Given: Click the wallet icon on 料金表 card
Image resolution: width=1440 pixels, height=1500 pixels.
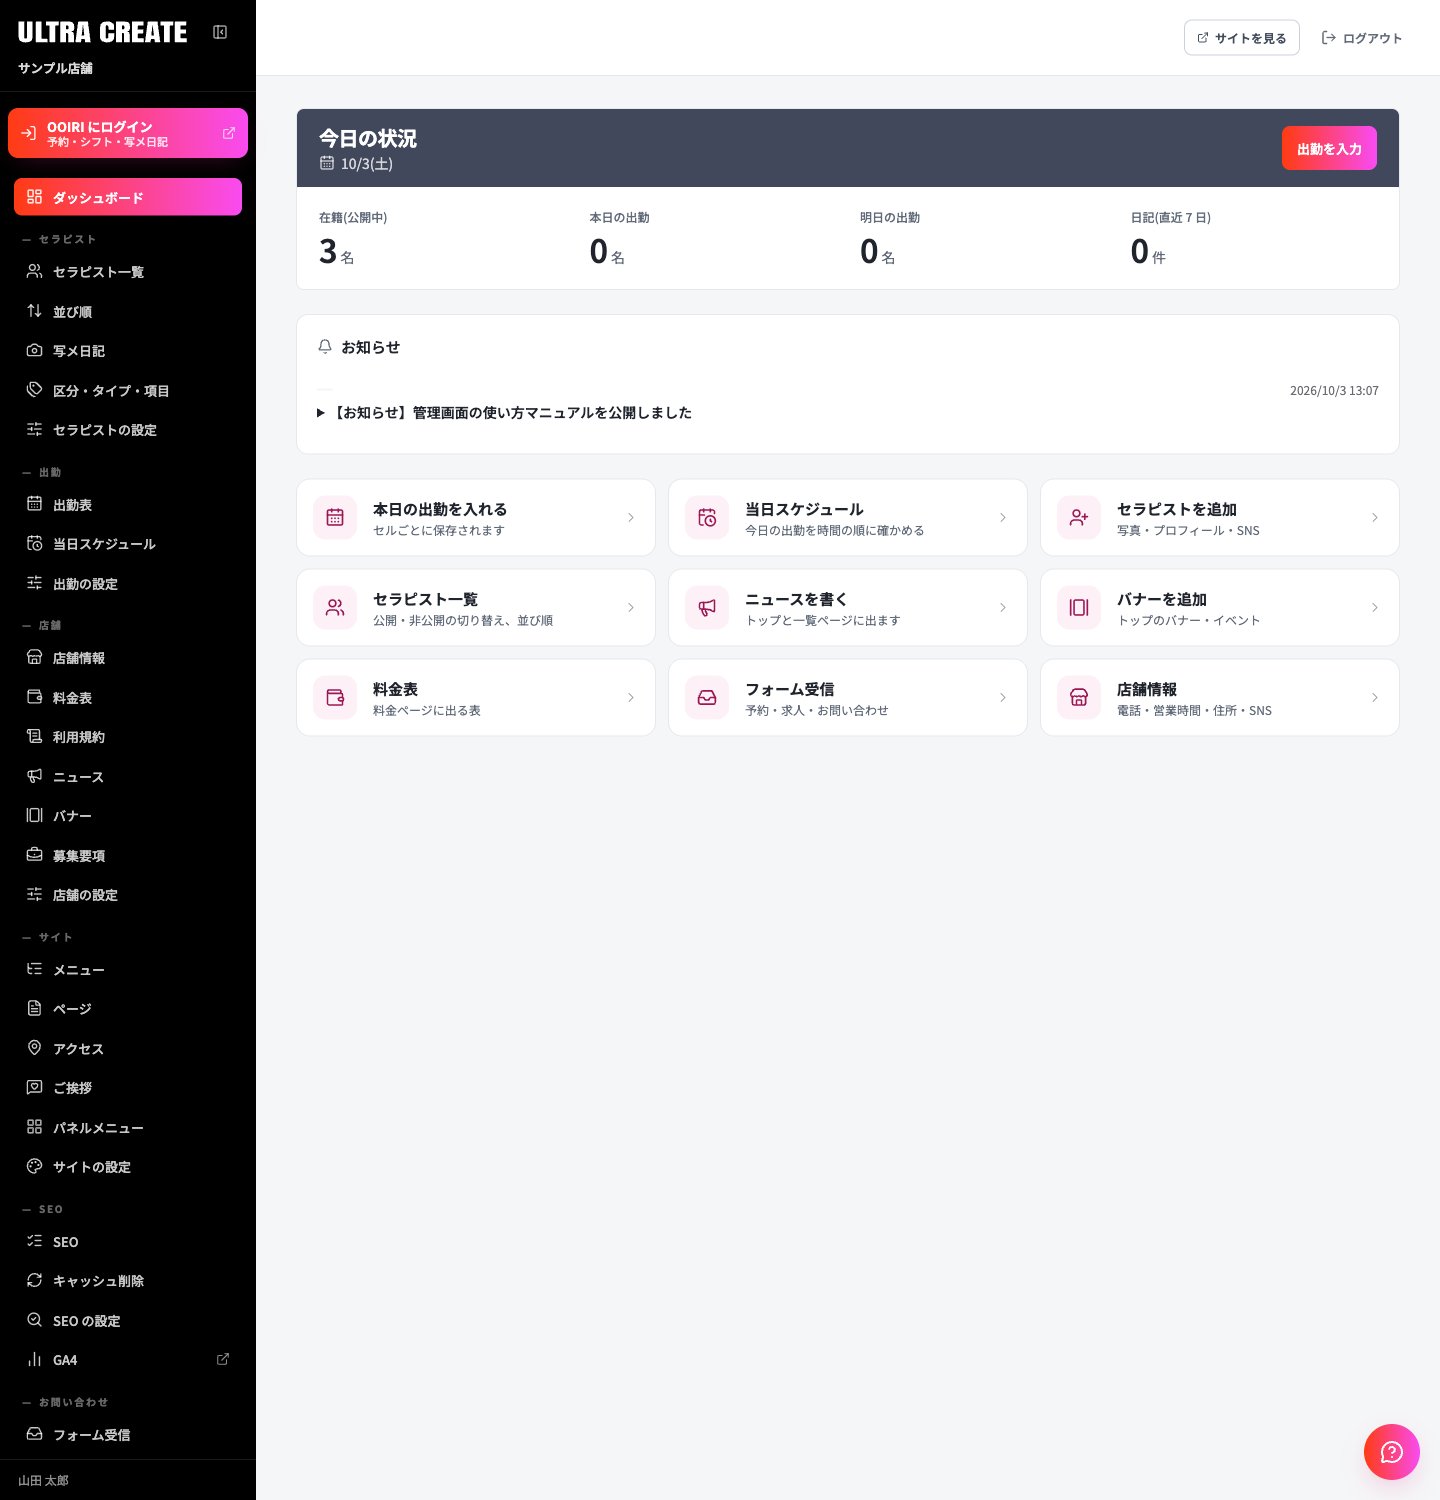Looking at the screenshot, I should click(335, 697).
